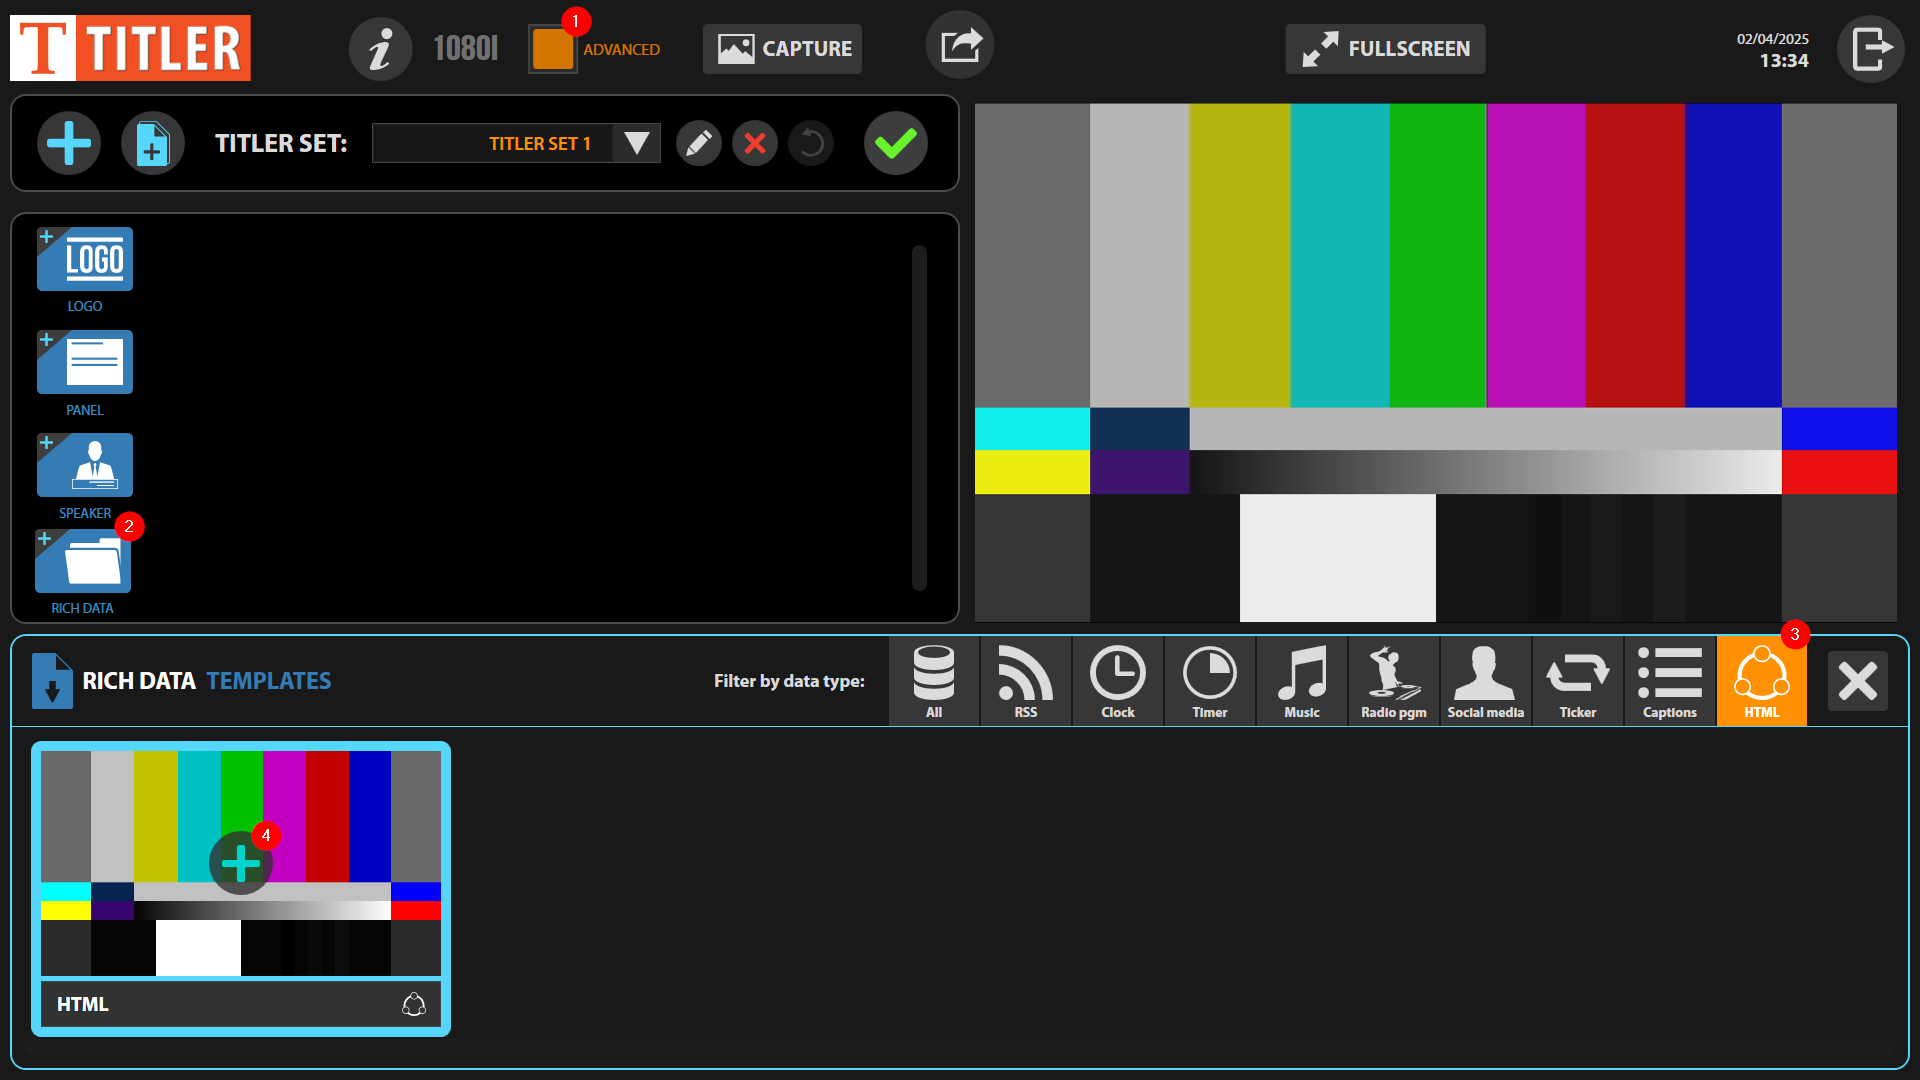Screen dimensions: 1920x1080
Task: Add the HTML template with plus
Action: point(241,863)
